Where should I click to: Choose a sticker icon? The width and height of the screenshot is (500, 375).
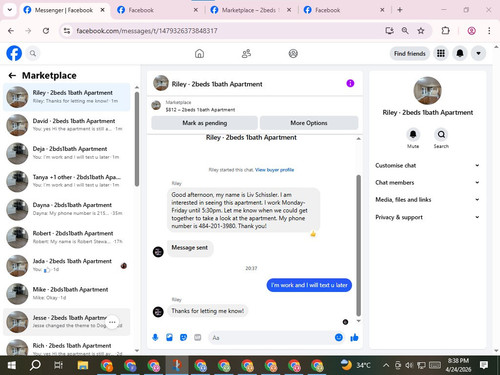(183, 338)
